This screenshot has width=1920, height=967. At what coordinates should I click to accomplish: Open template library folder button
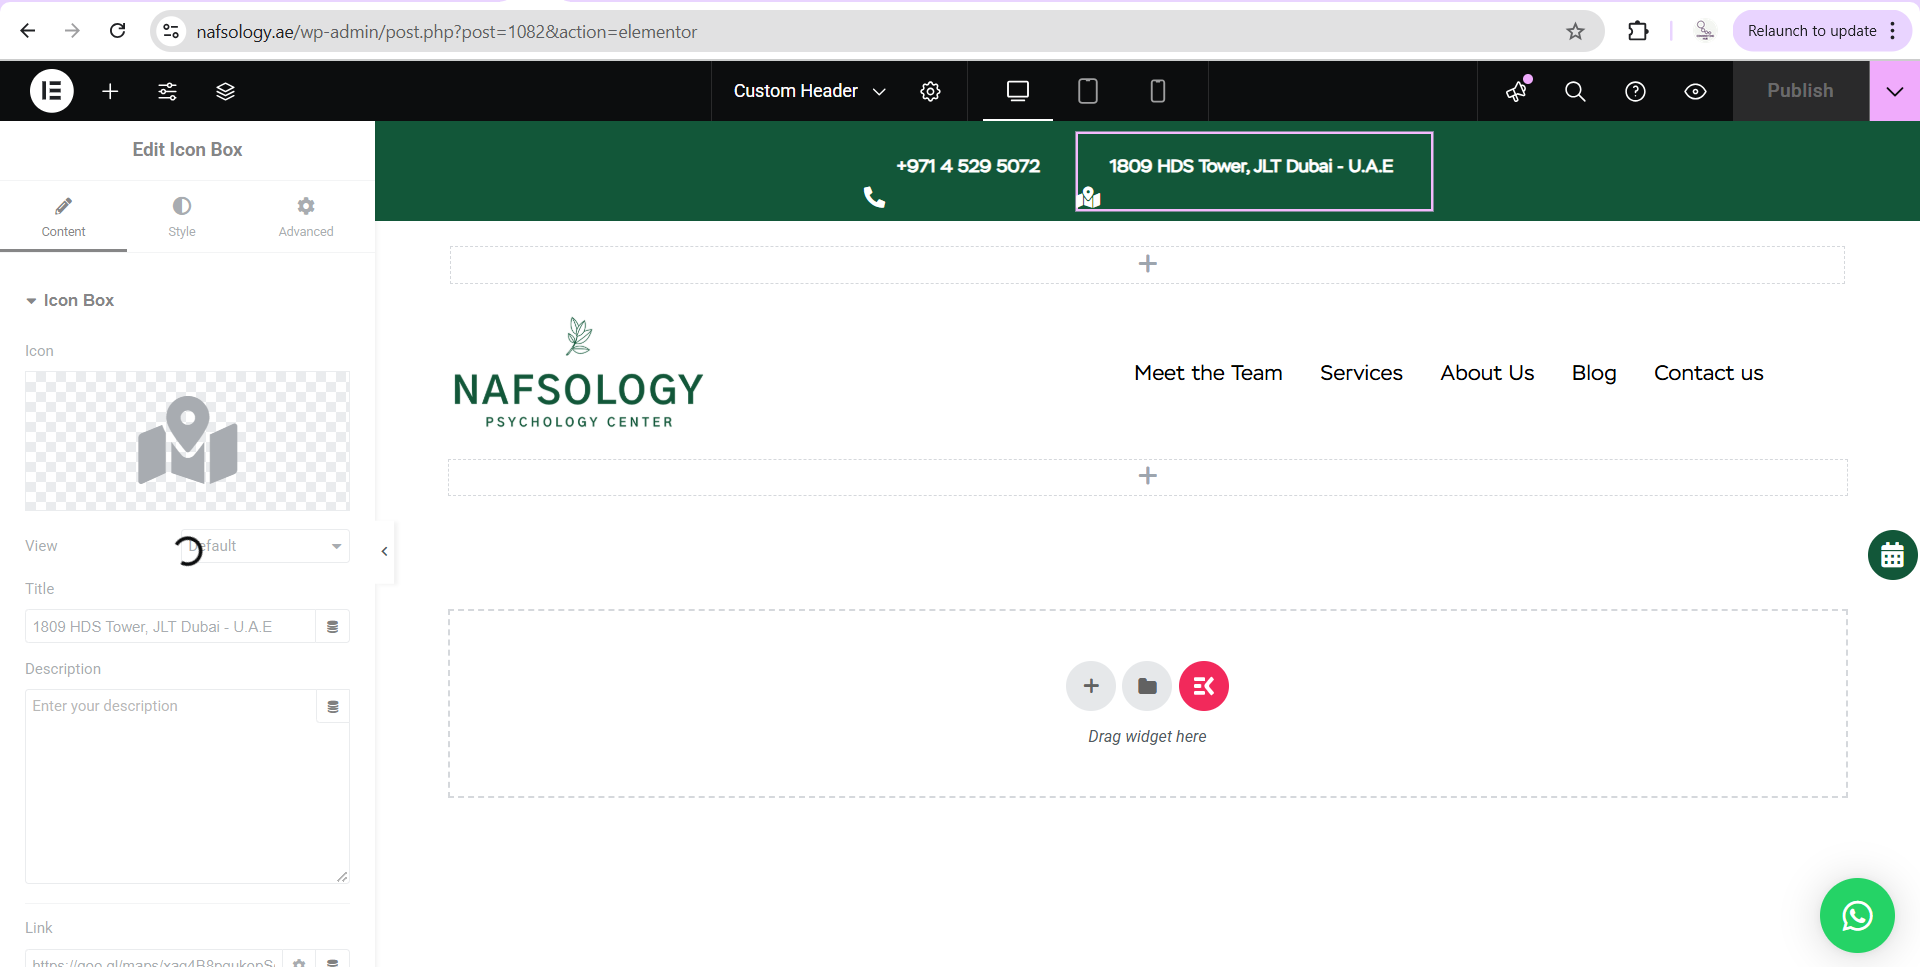1147,686
